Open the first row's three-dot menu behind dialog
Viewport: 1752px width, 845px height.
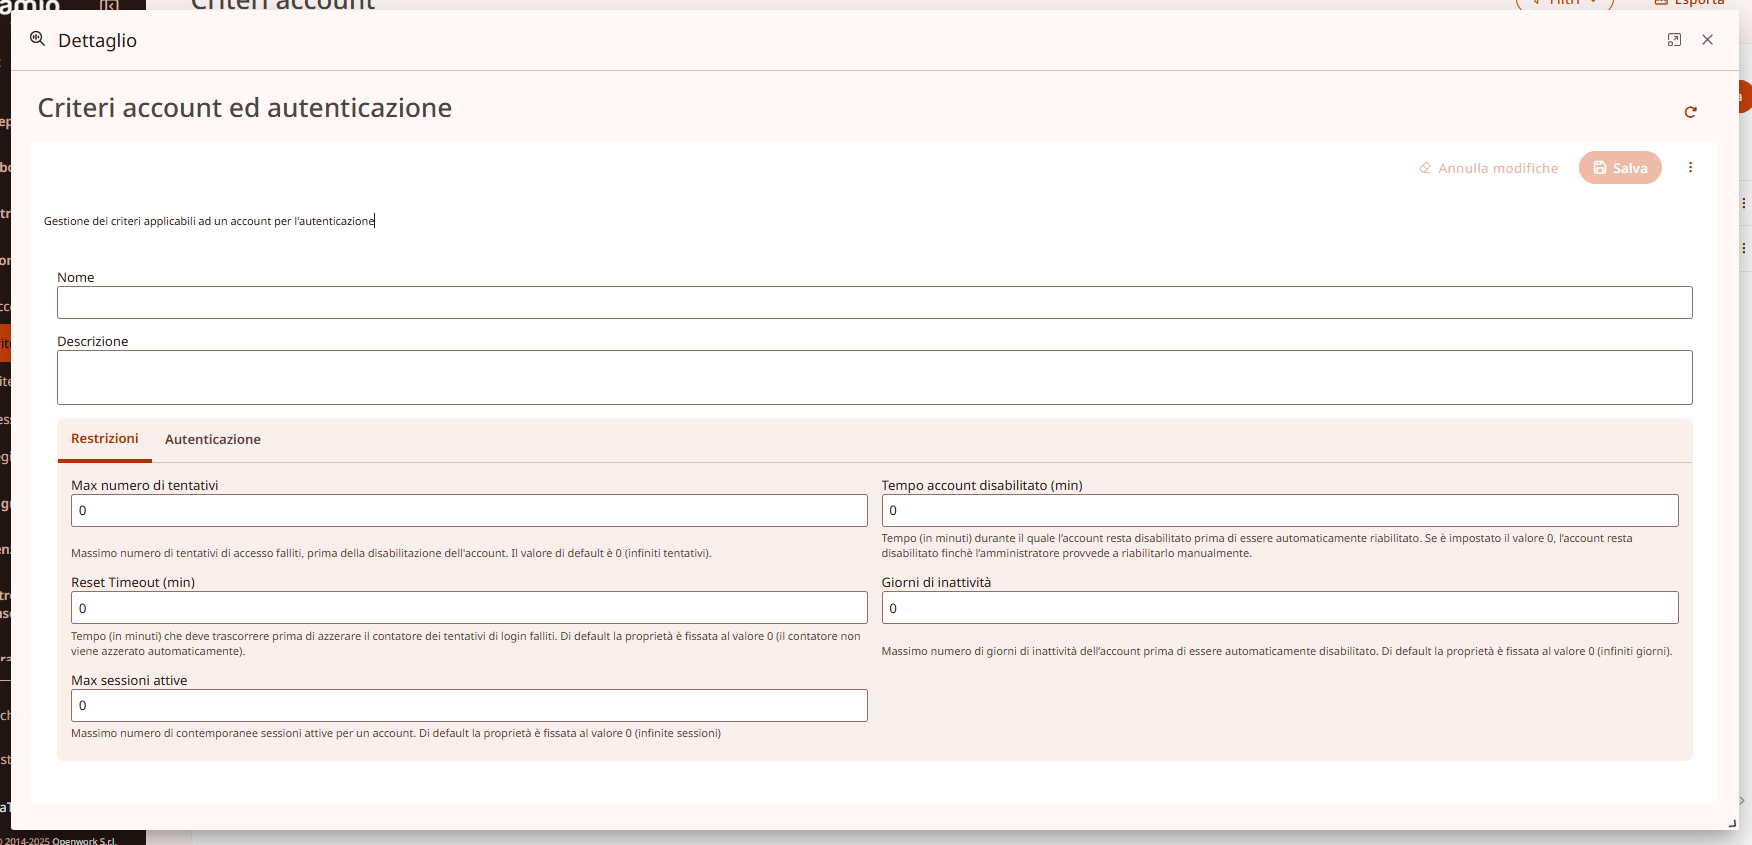click(1744, 203)
